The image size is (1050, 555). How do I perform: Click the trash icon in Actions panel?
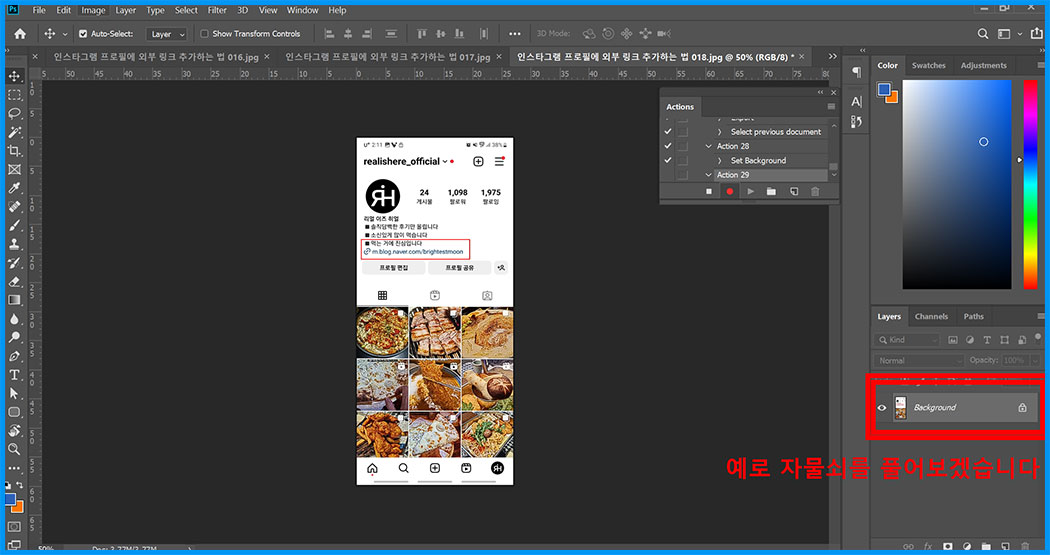(x=815, y=191)
